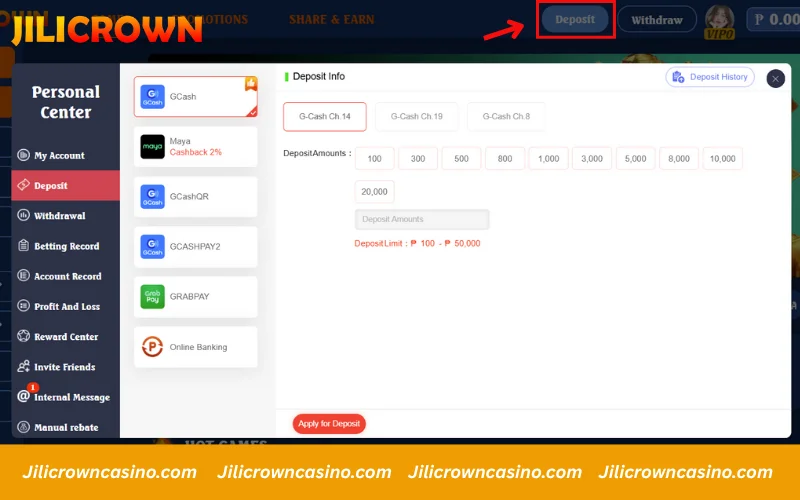Click the GCASHPAY2 logo icon
The width and height of the screenshot is (800, 500).
click(x=152, y=246)
